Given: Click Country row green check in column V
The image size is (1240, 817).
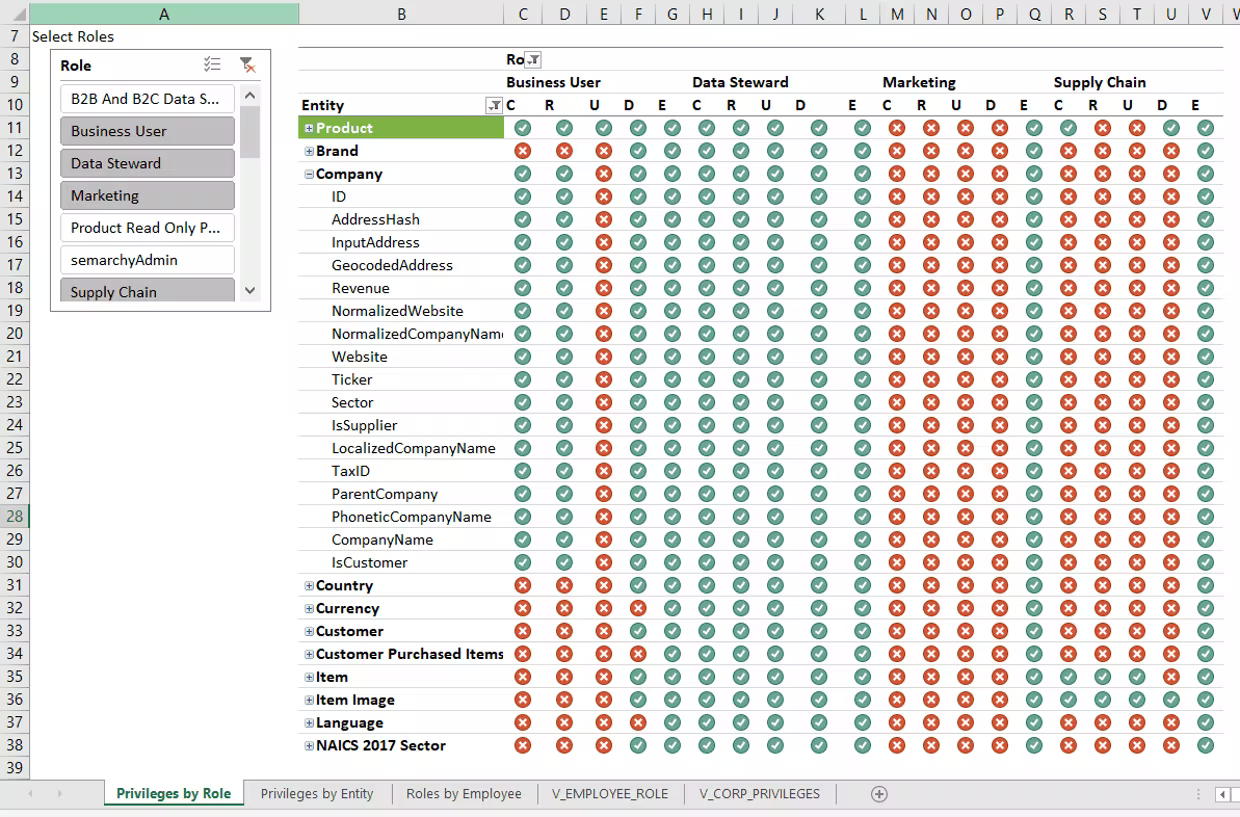Looking at the screenshot, I should 1205,586.
